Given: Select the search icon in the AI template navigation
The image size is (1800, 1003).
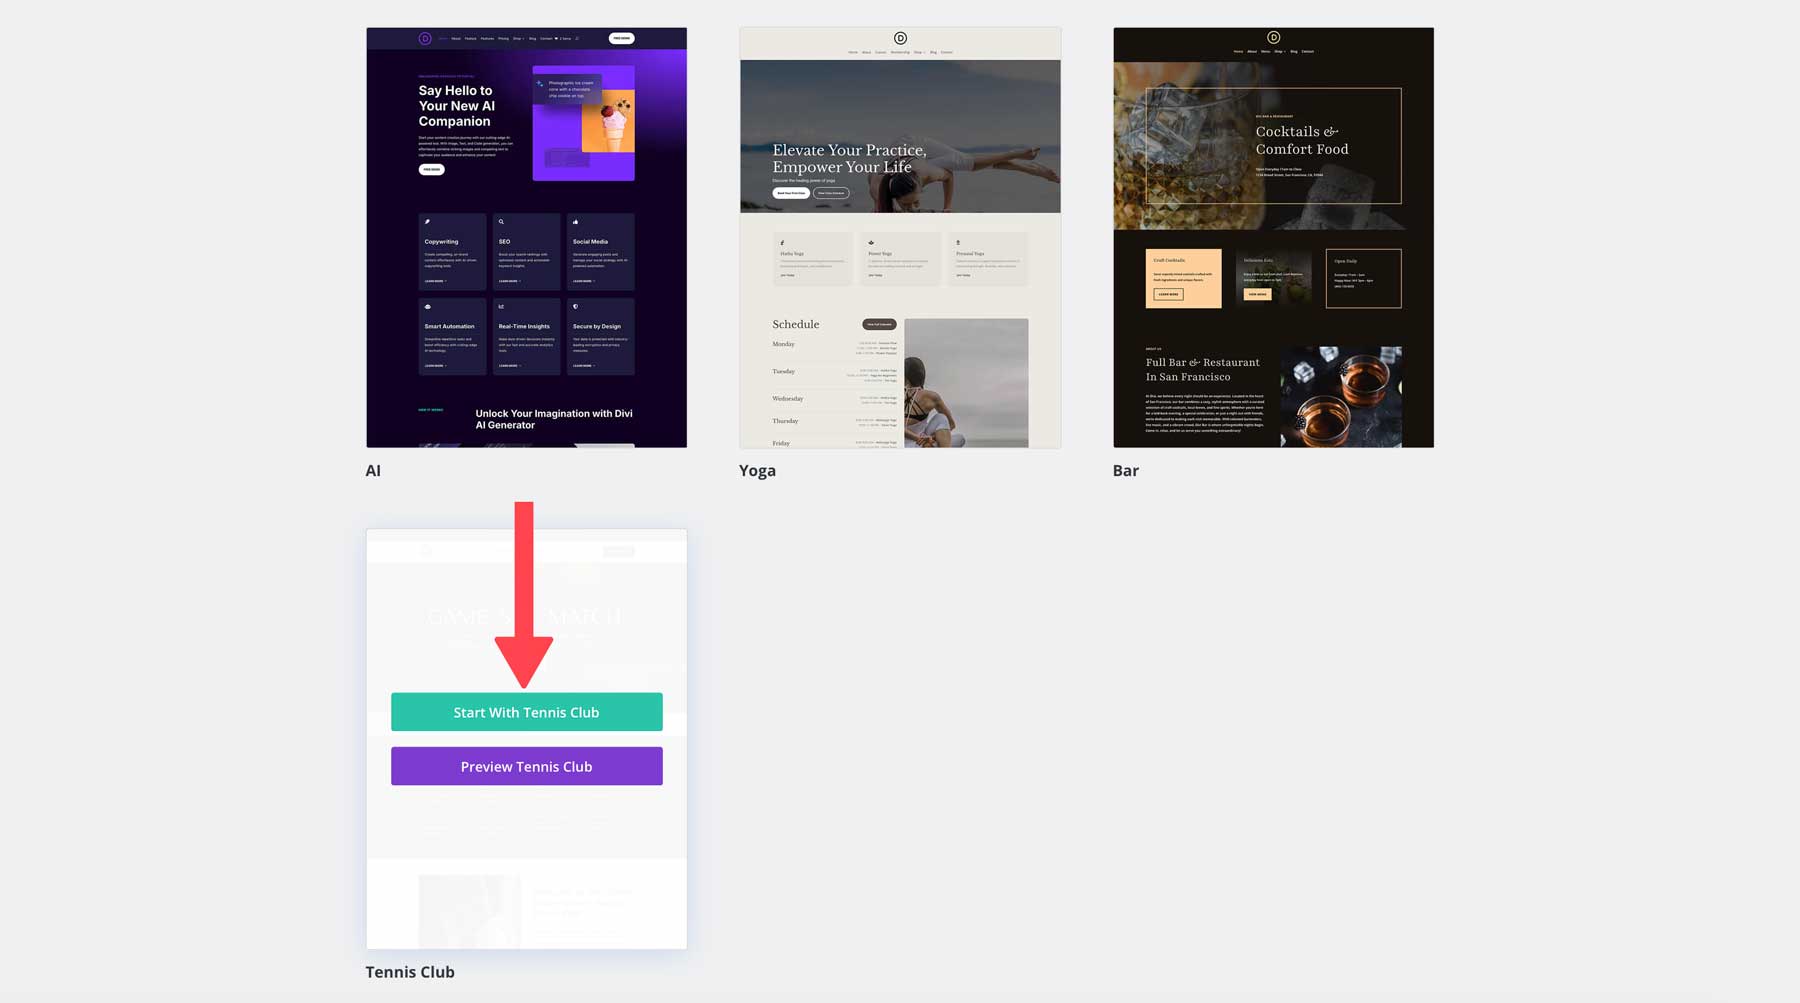Looking at the screenshot, I should point(577,38).
